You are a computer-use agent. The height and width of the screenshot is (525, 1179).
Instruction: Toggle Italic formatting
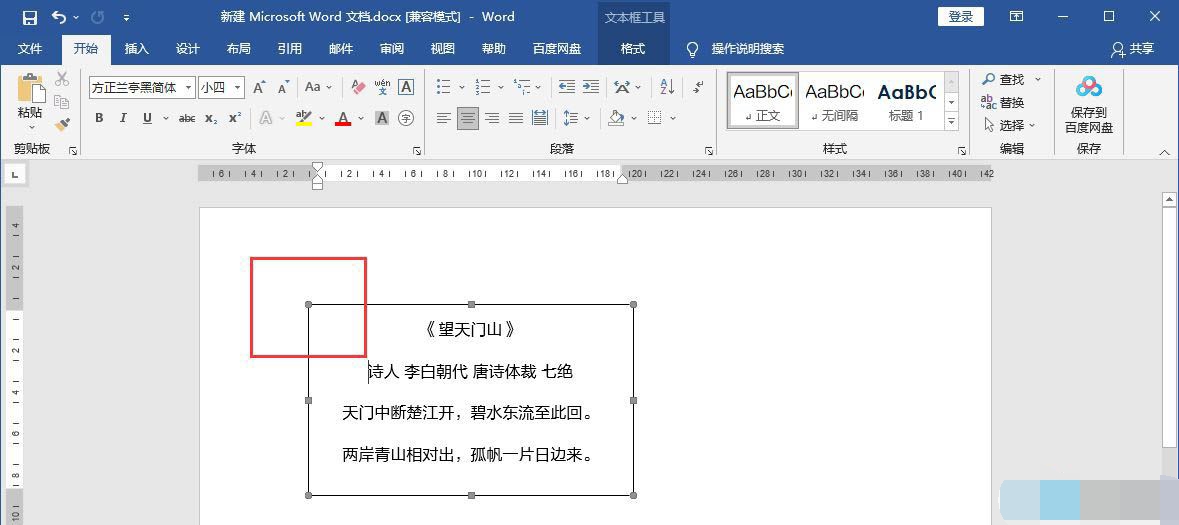click(x=123, y=118)
